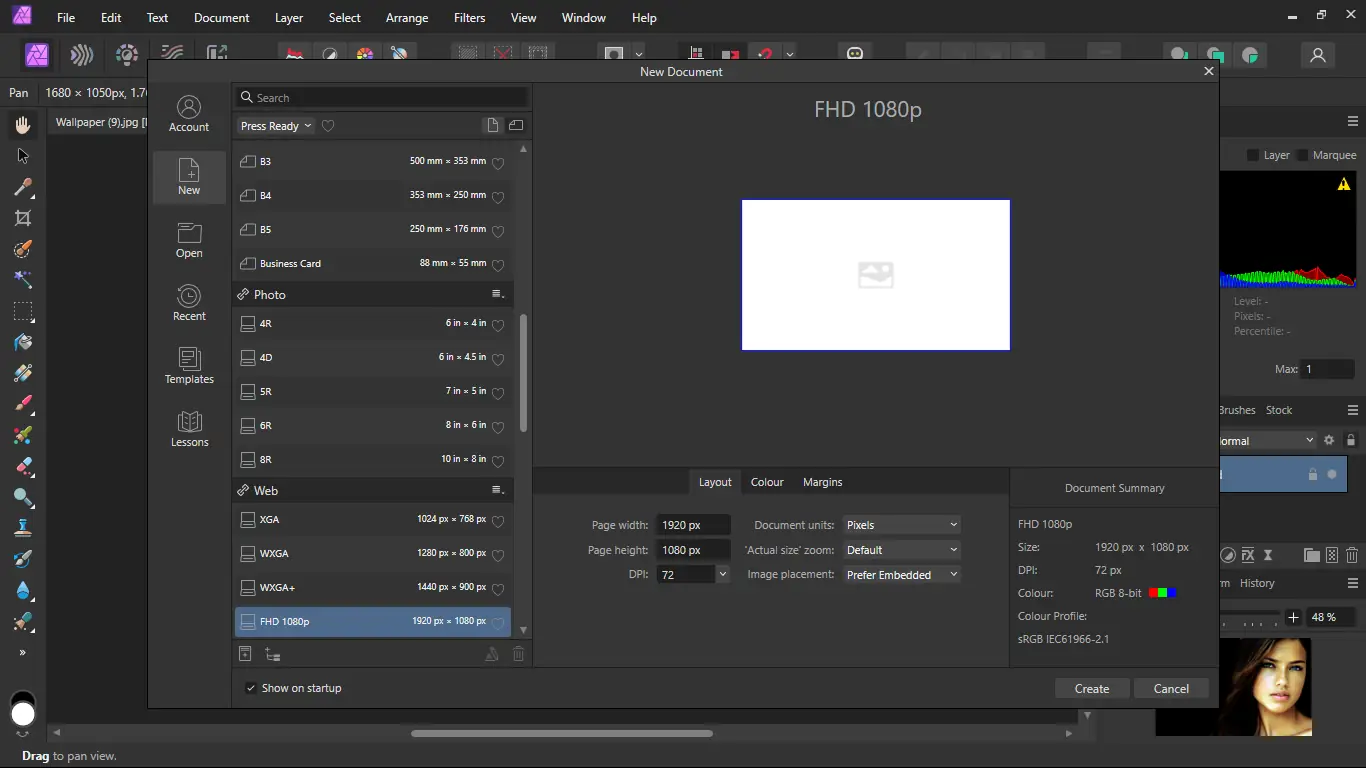Open the Lessons section
Image resolution: width=1366 pixels, height=768 pixels.
tap(189, 428)
